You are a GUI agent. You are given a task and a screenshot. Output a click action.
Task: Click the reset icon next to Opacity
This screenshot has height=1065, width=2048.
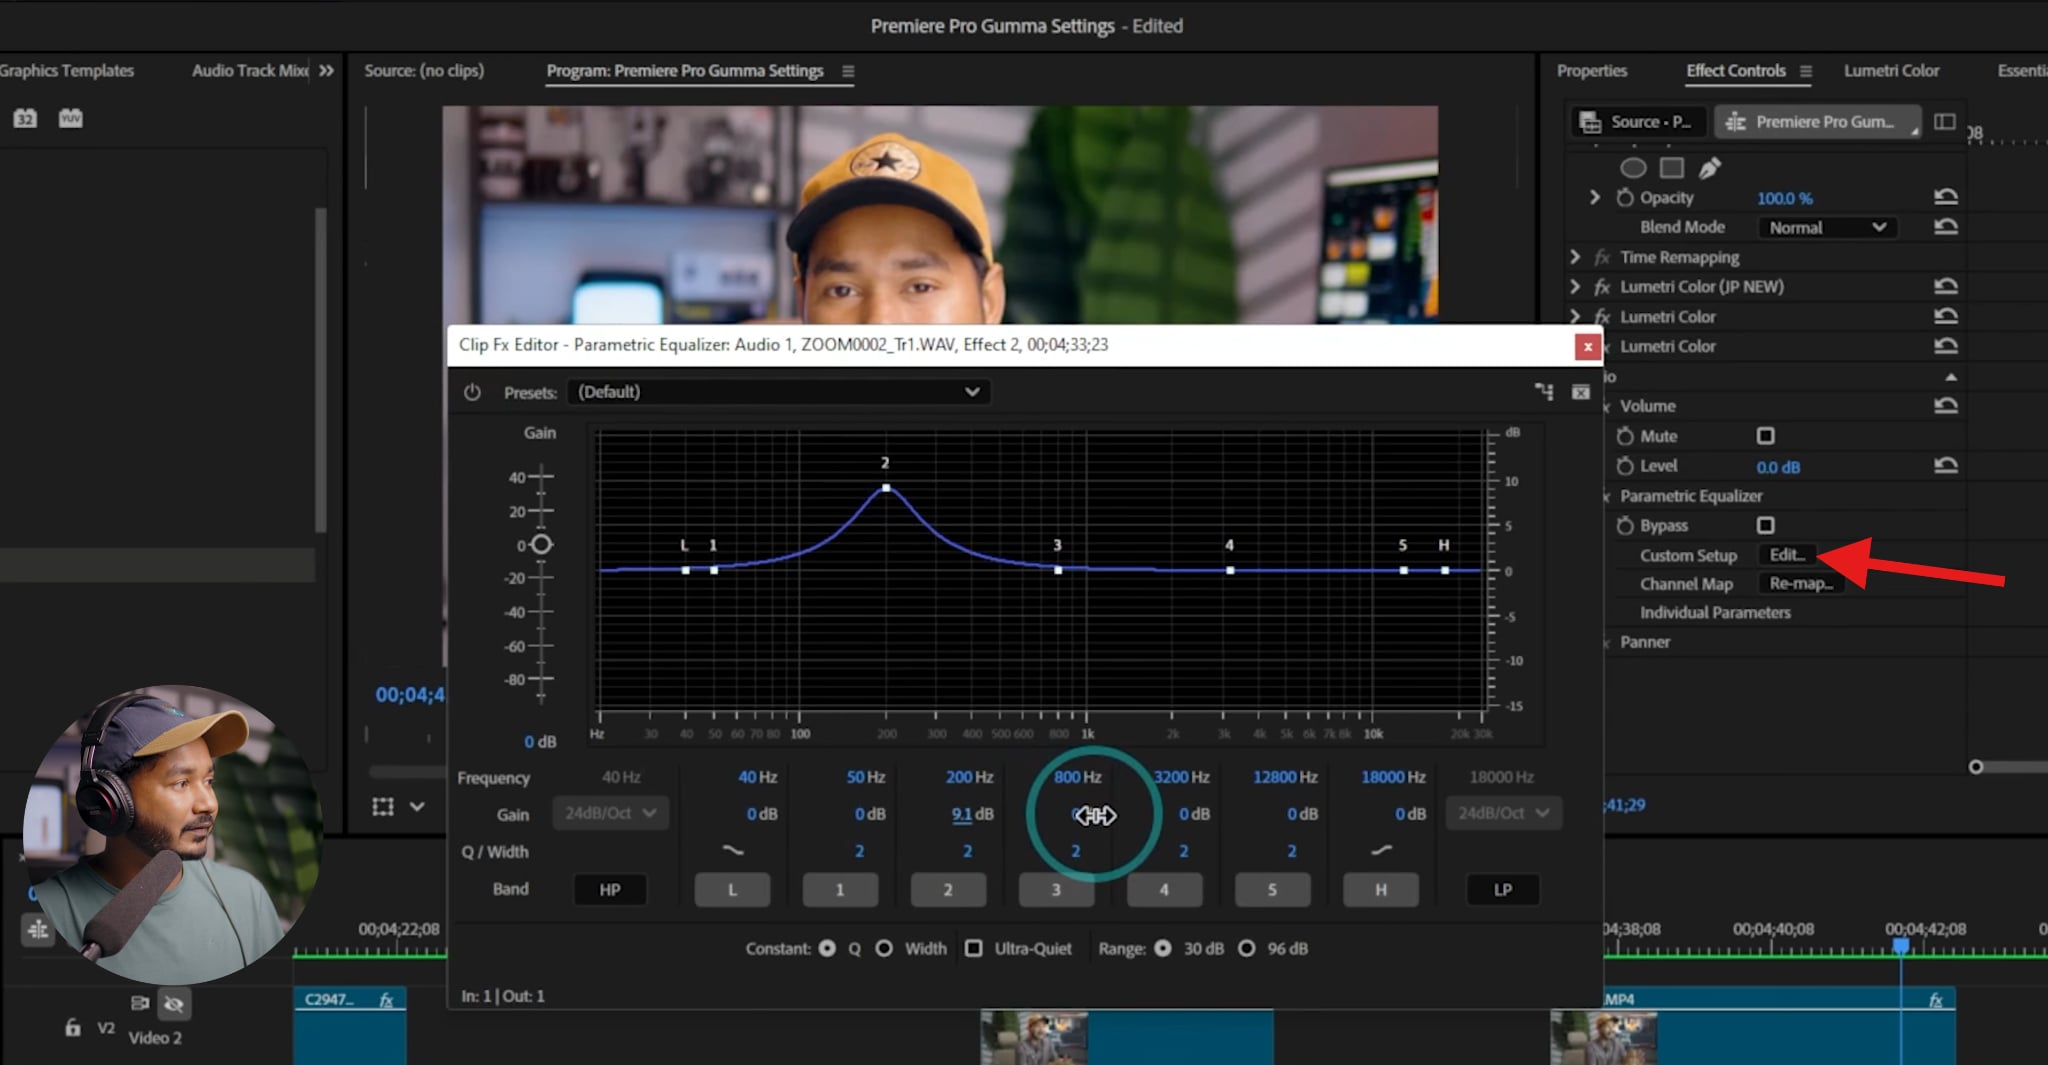pos(1946,197)
